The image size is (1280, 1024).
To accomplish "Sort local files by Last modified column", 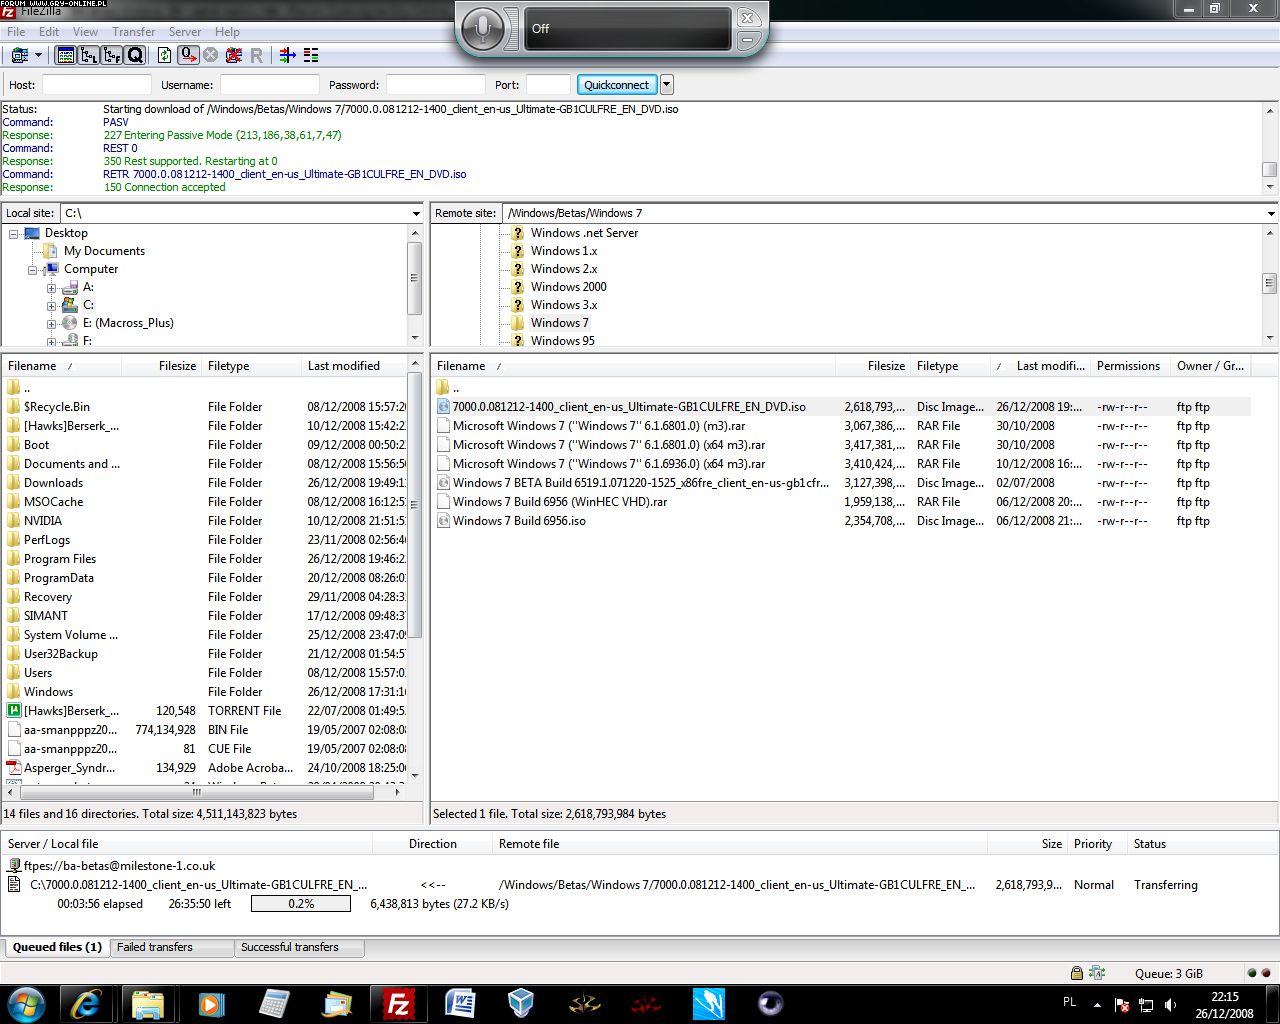I will click(x=354, y=366).
